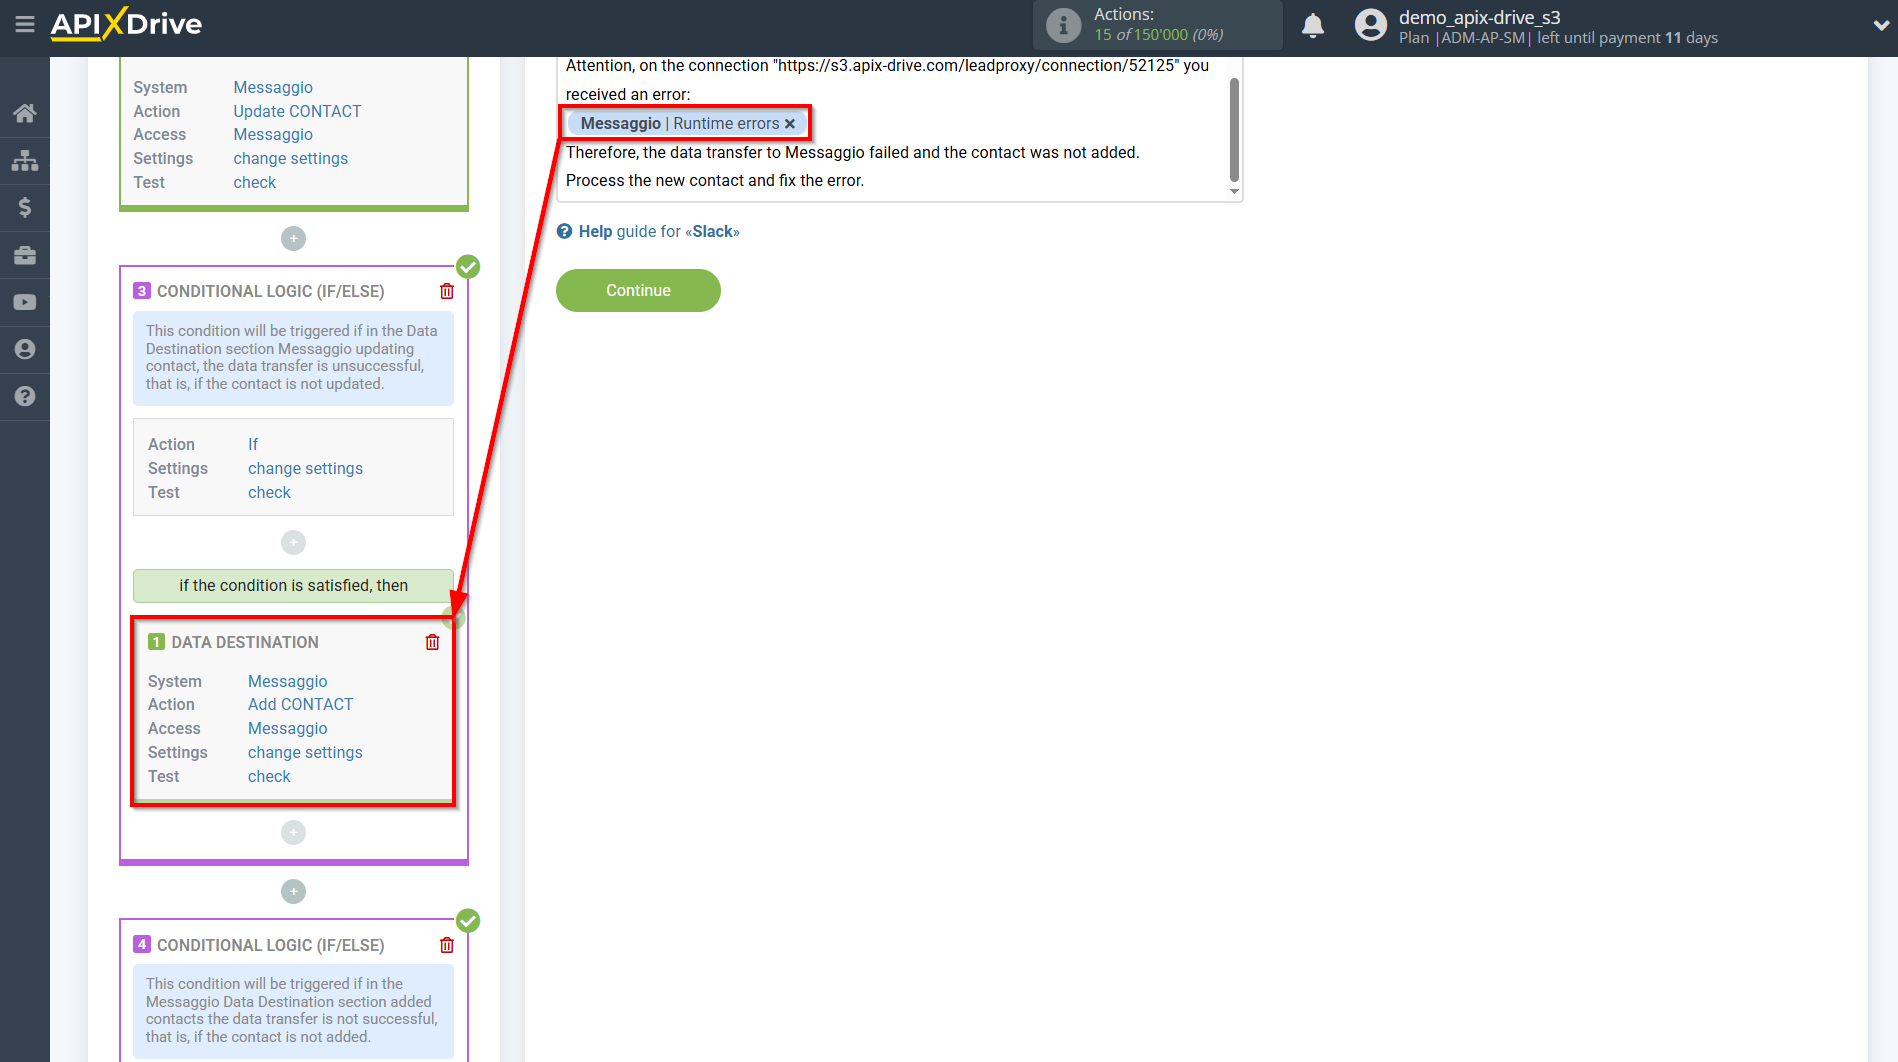
Task: Open Update CONTACT action link
Action: pyautogui.click(x=297, y=111)
